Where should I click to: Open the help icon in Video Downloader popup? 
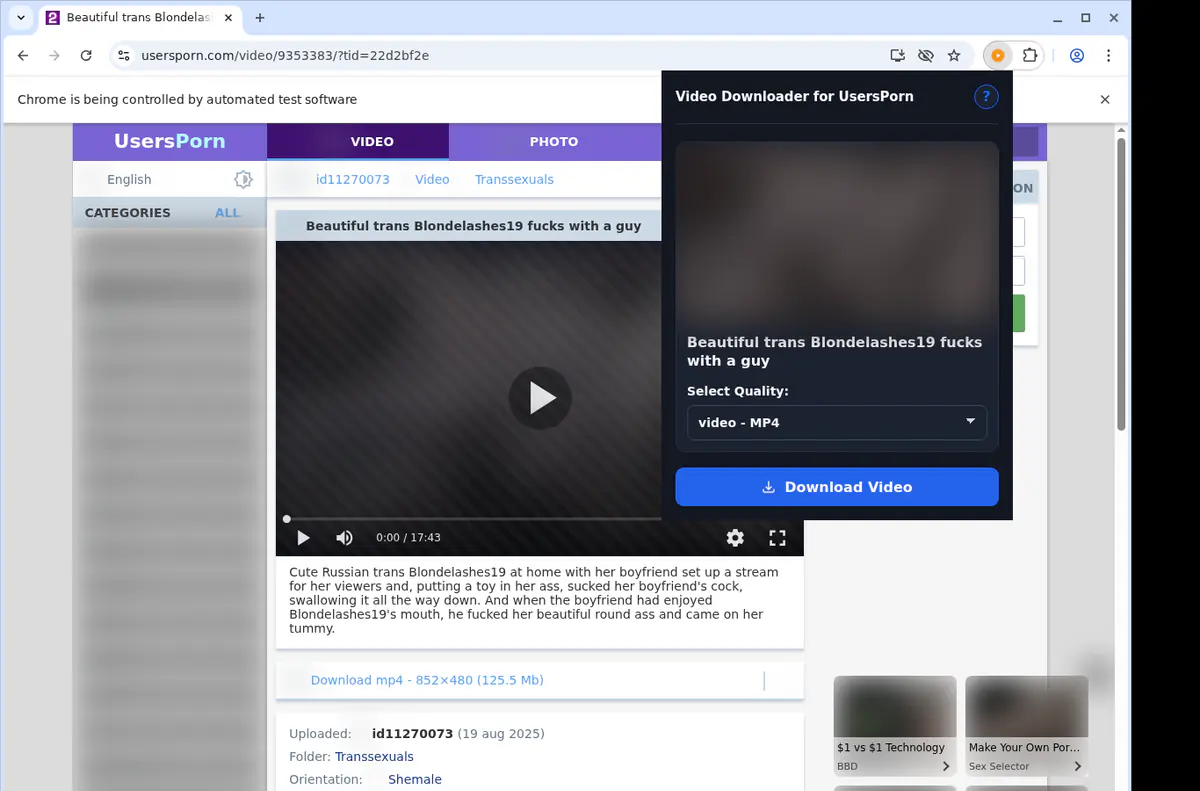[x=986, y=97]
